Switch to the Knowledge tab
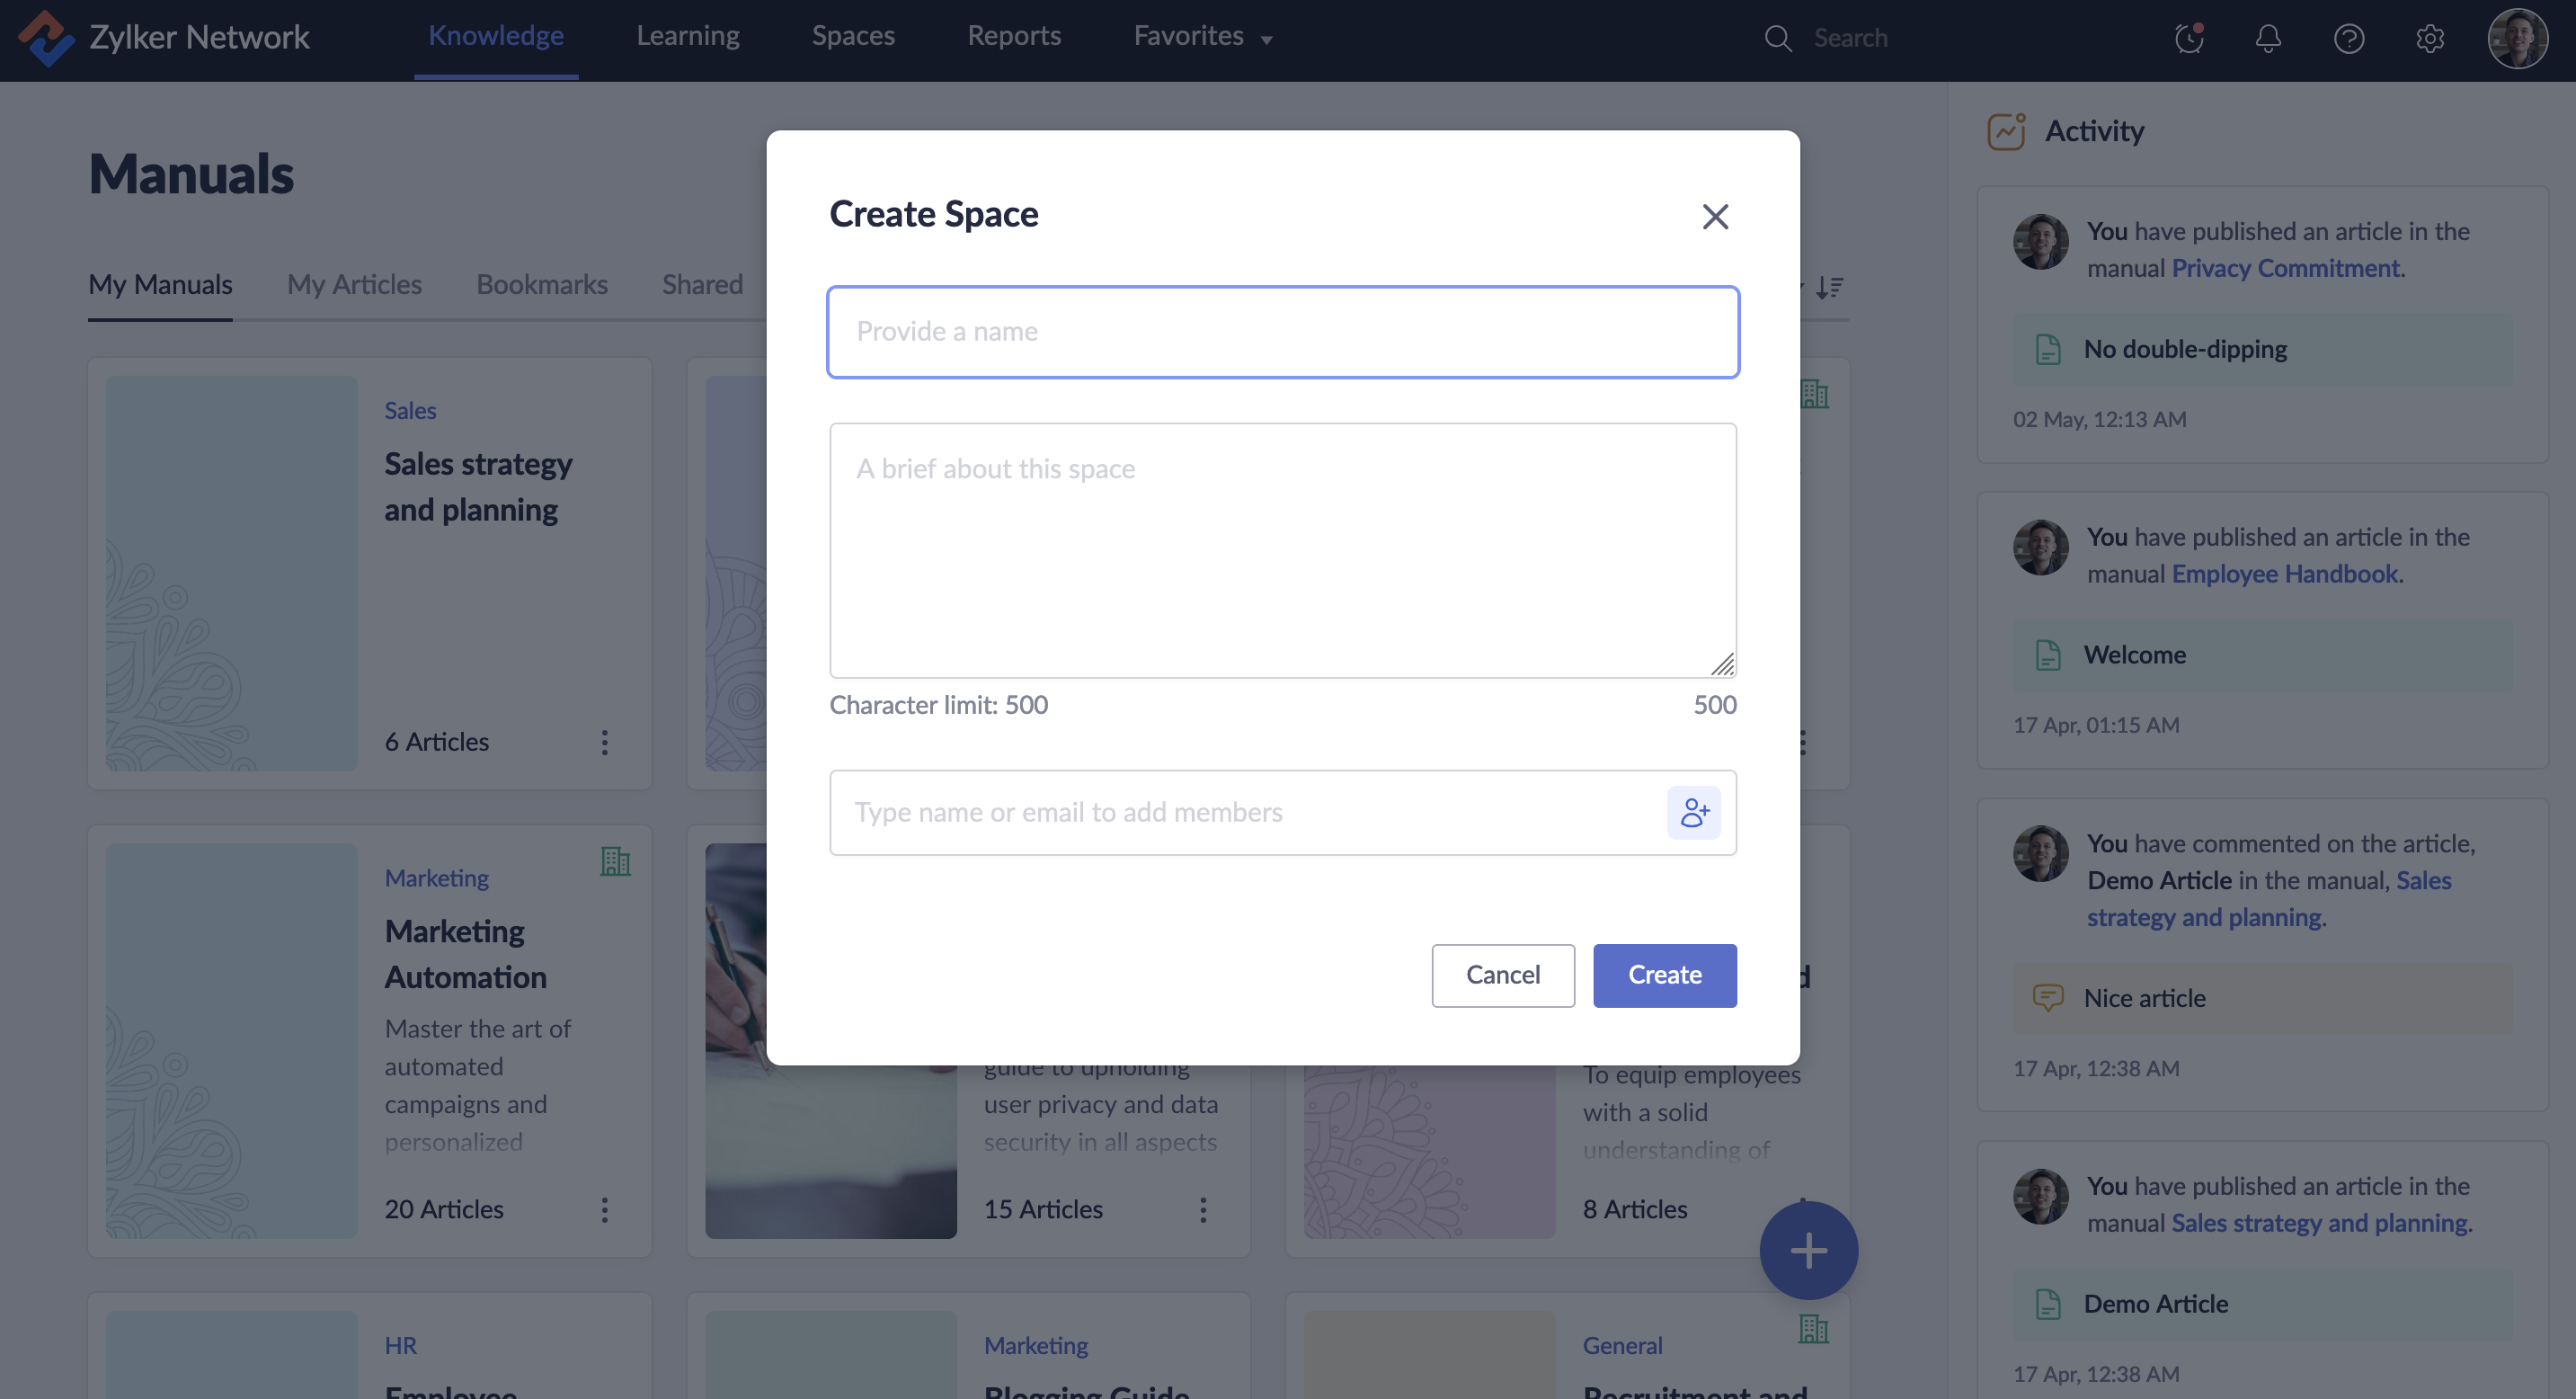2576x1399 pixels. (x=496, y=37)
